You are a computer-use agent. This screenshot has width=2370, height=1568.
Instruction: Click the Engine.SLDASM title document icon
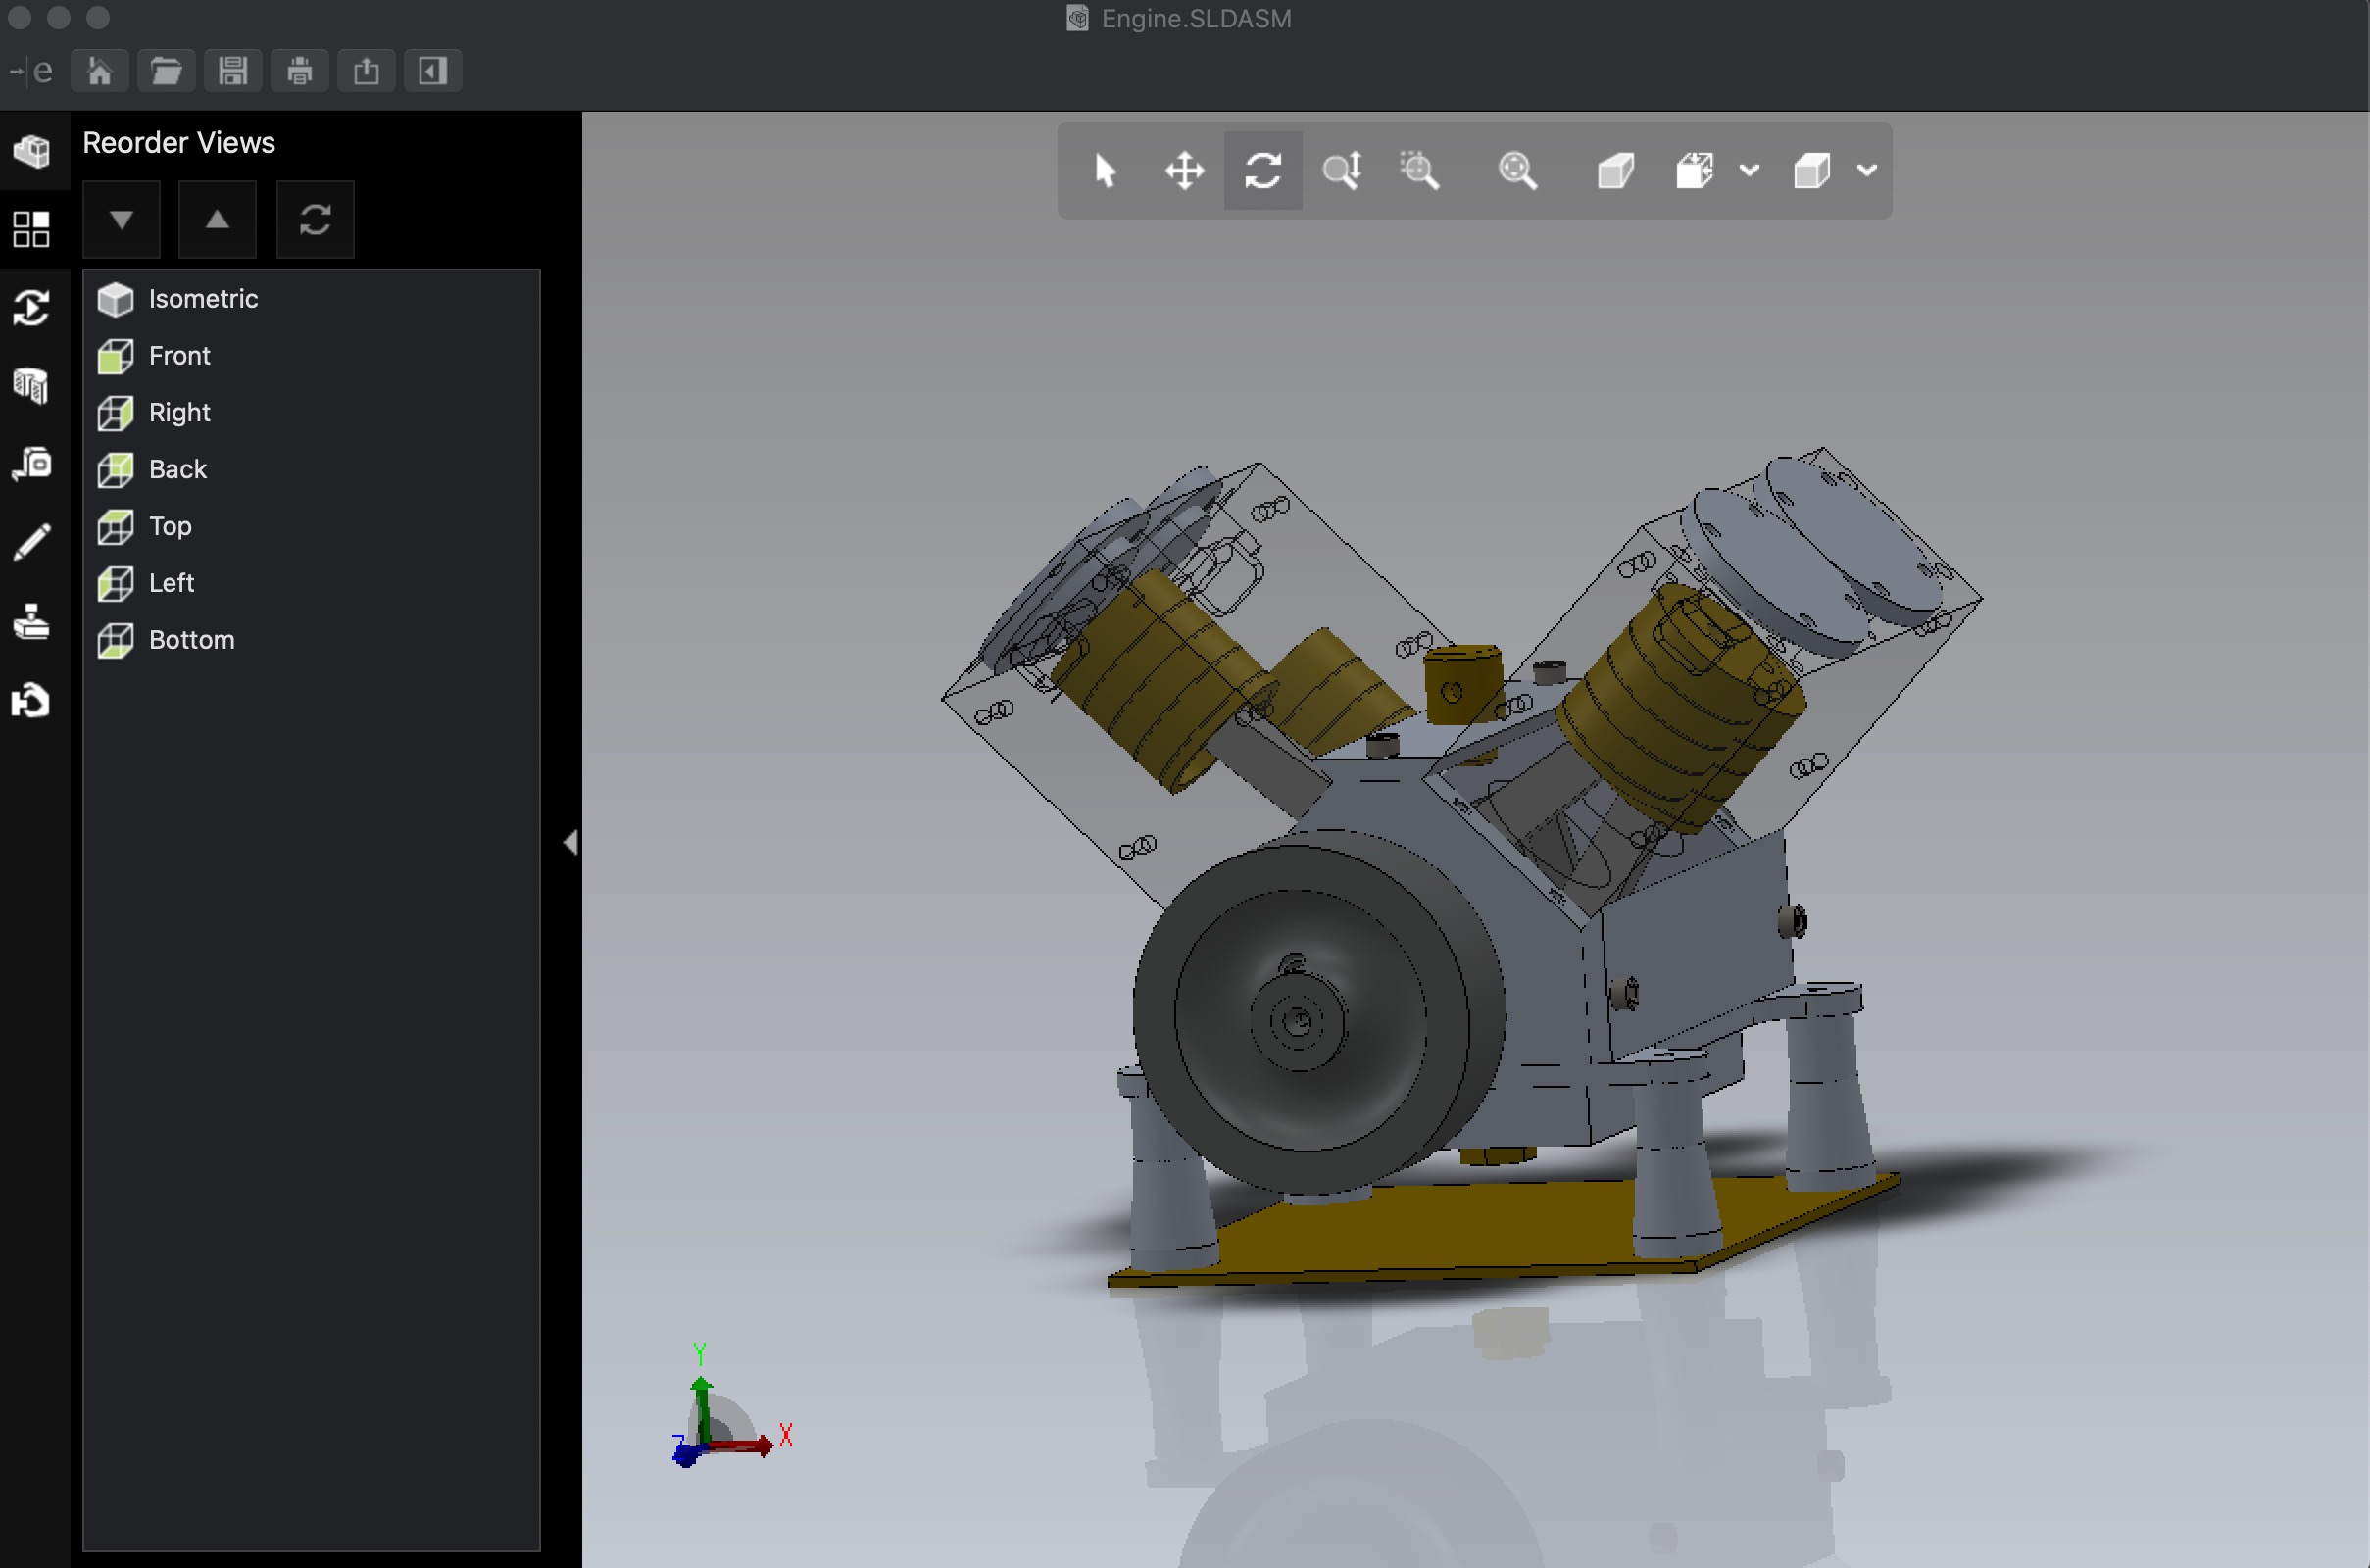pos(1077,19)
